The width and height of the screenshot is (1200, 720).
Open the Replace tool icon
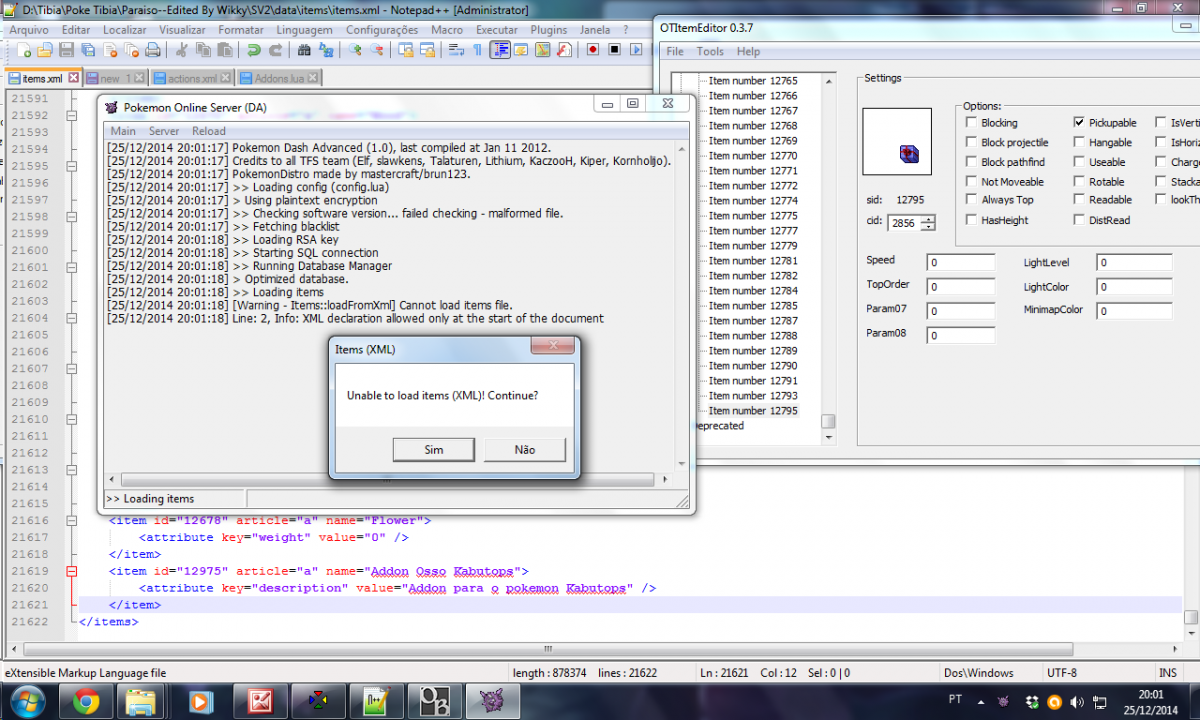[327, 50]
